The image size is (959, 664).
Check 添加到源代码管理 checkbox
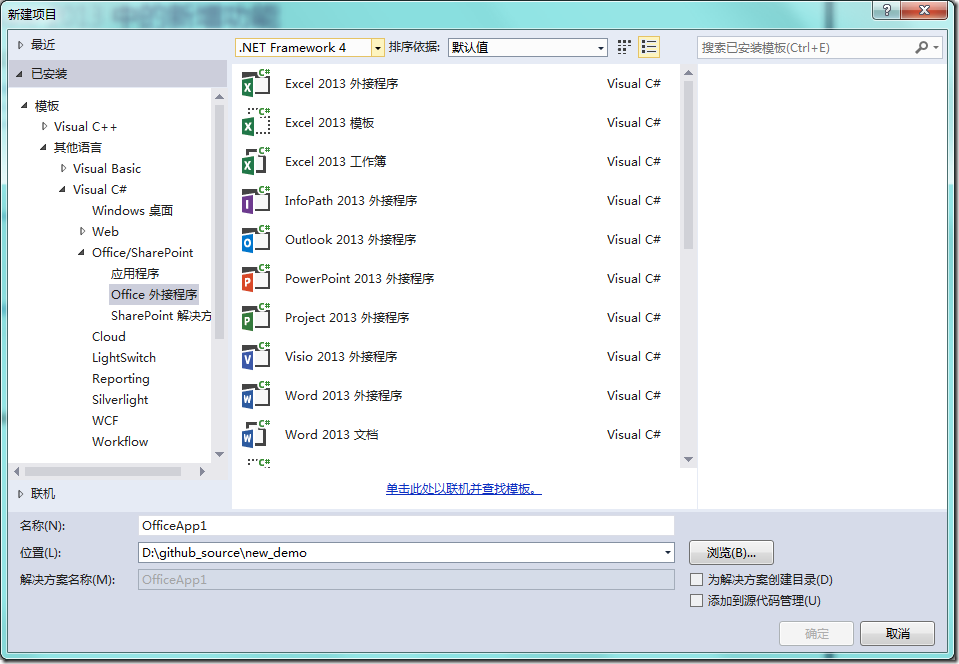(696, 600)
